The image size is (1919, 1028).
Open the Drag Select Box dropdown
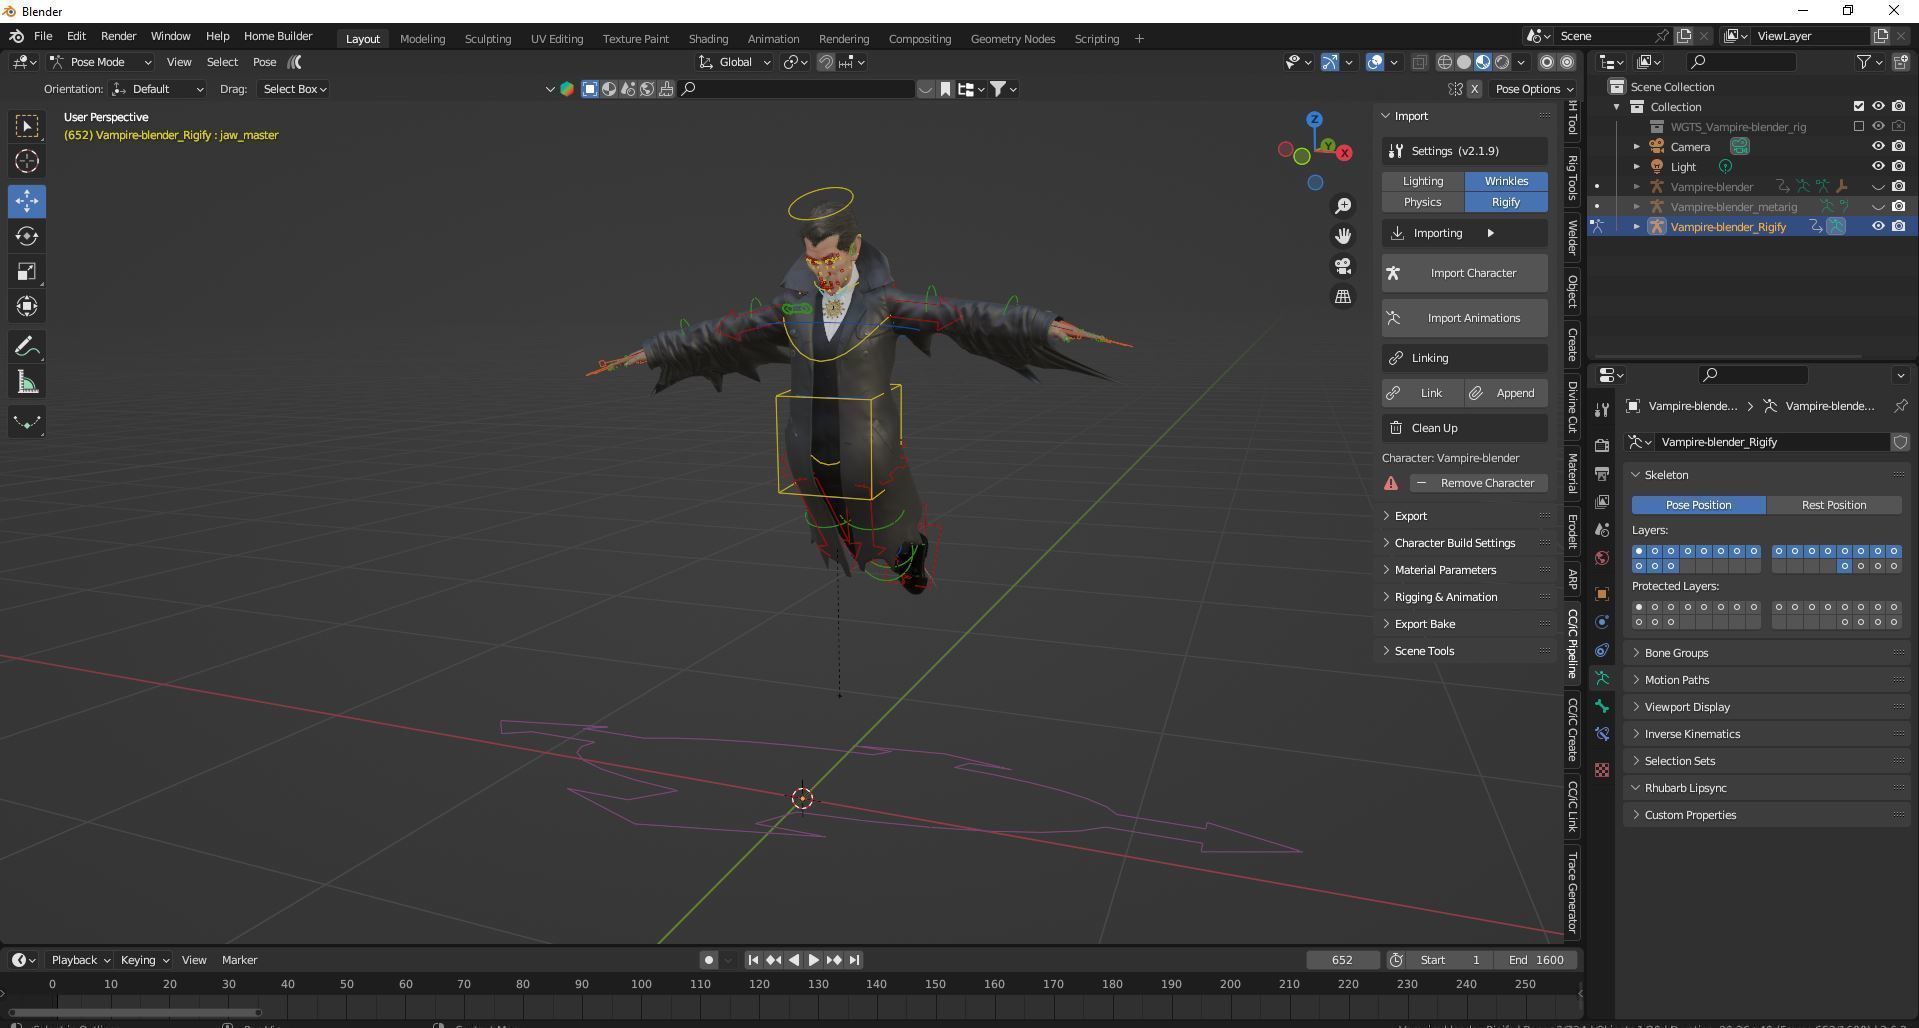pyautogui.click(x=294, y=89)
